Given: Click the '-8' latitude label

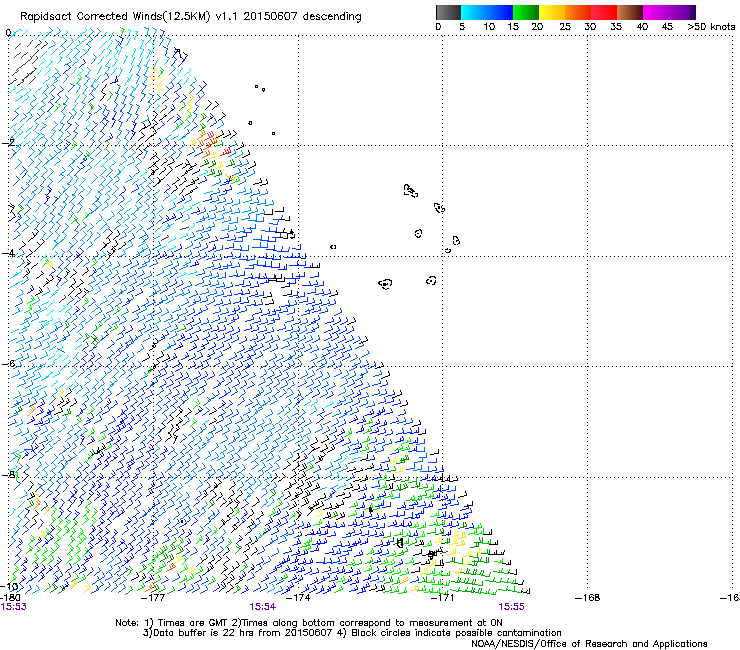Looking at the screenshot, I should tap(9, 474).
